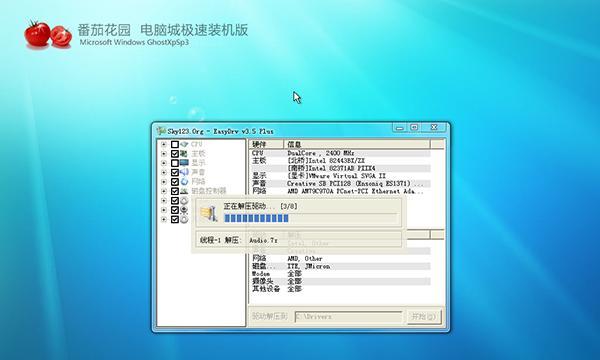Click the display monitor icon (显示)
Viewport: 600px width, 360px height.
click(184, 163)
